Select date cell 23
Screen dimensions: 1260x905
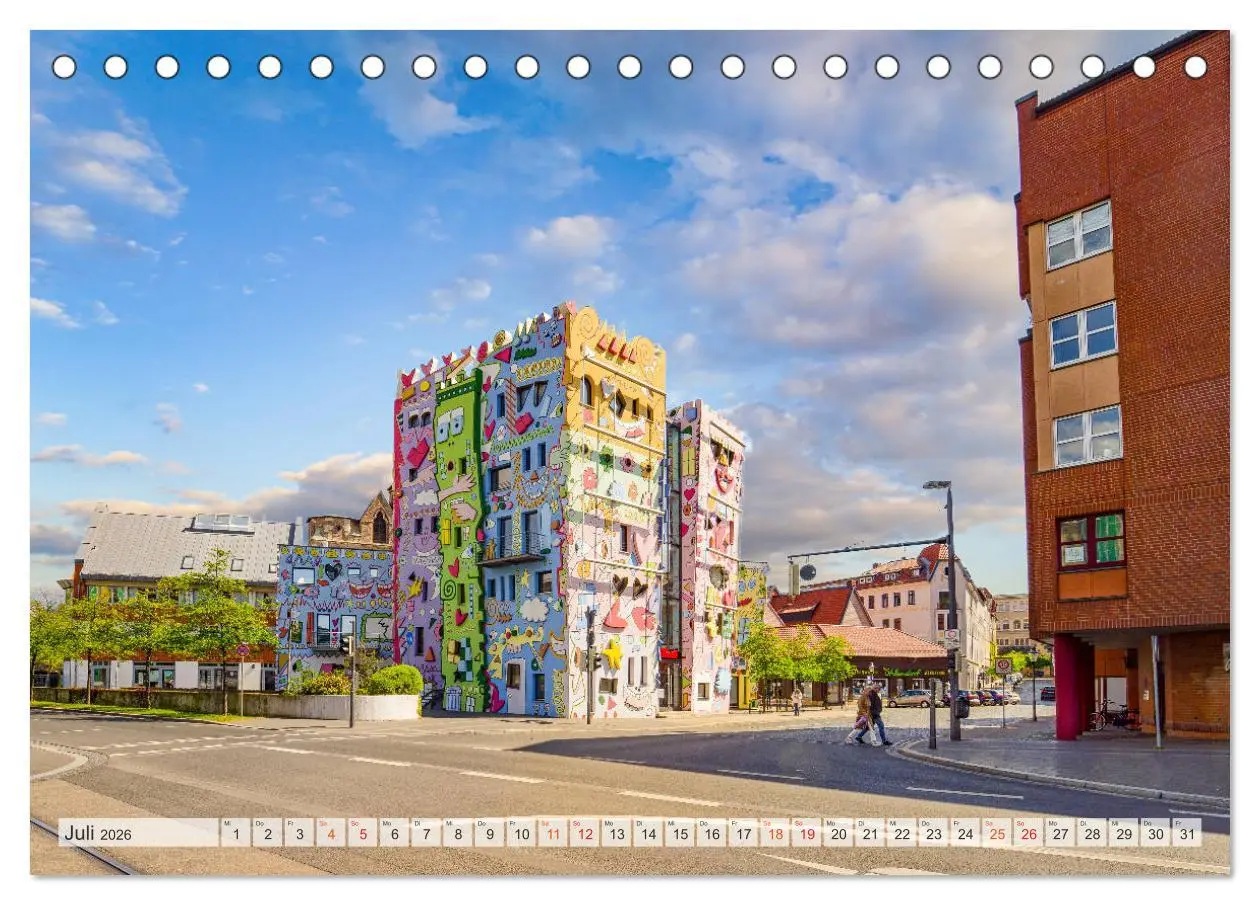[932, 832]
